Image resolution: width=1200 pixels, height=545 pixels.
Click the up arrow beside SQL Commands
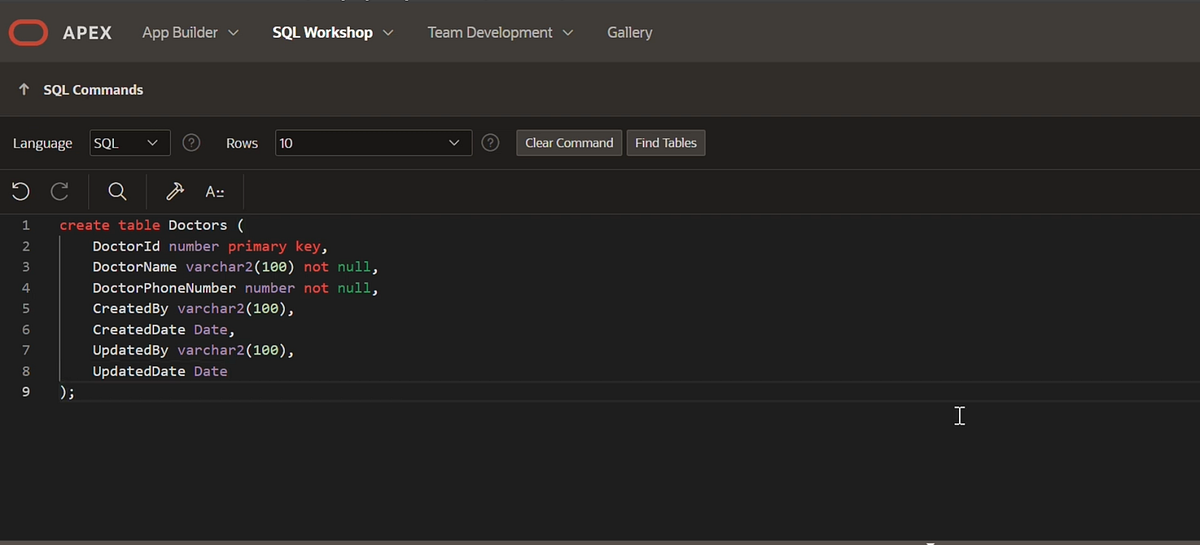[x=24, y=89]
